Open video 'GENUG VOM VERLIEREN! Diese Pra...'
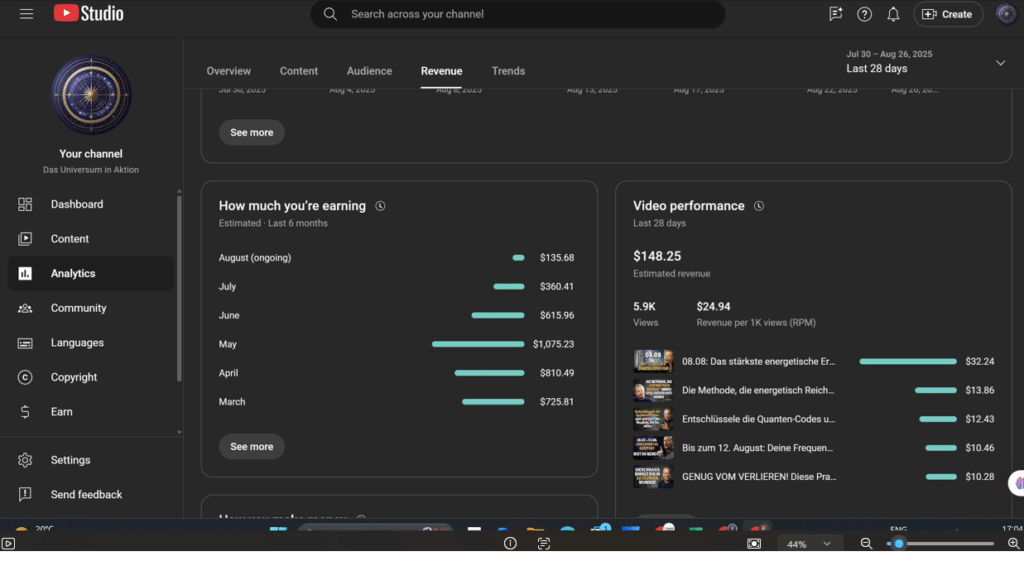The height and width of the screenshot is (585, 1024). (x=759, y=477)
